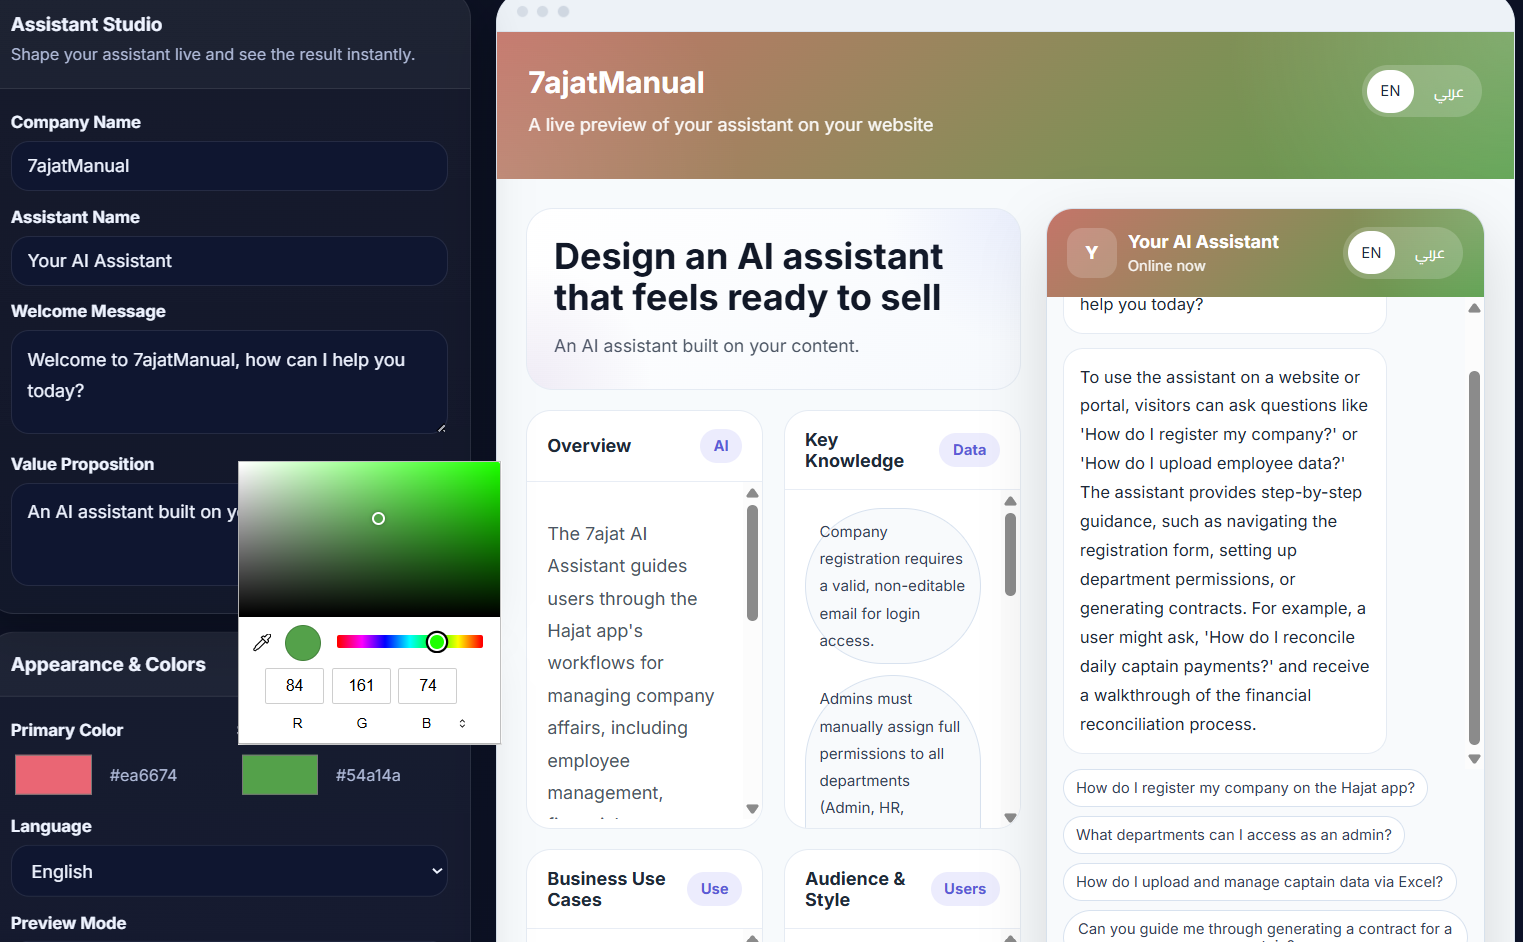Click Overview card scroll up arrow

tap(752, 493)
